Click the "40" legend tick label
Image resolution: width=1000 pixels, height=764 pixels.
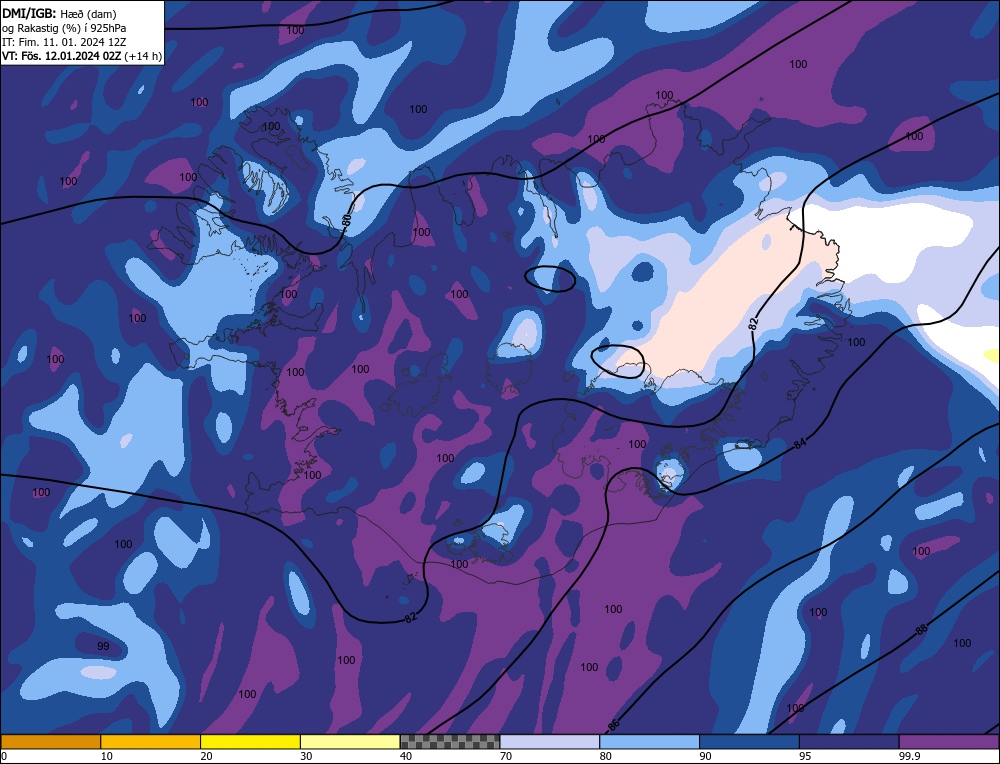click(406, 756)
